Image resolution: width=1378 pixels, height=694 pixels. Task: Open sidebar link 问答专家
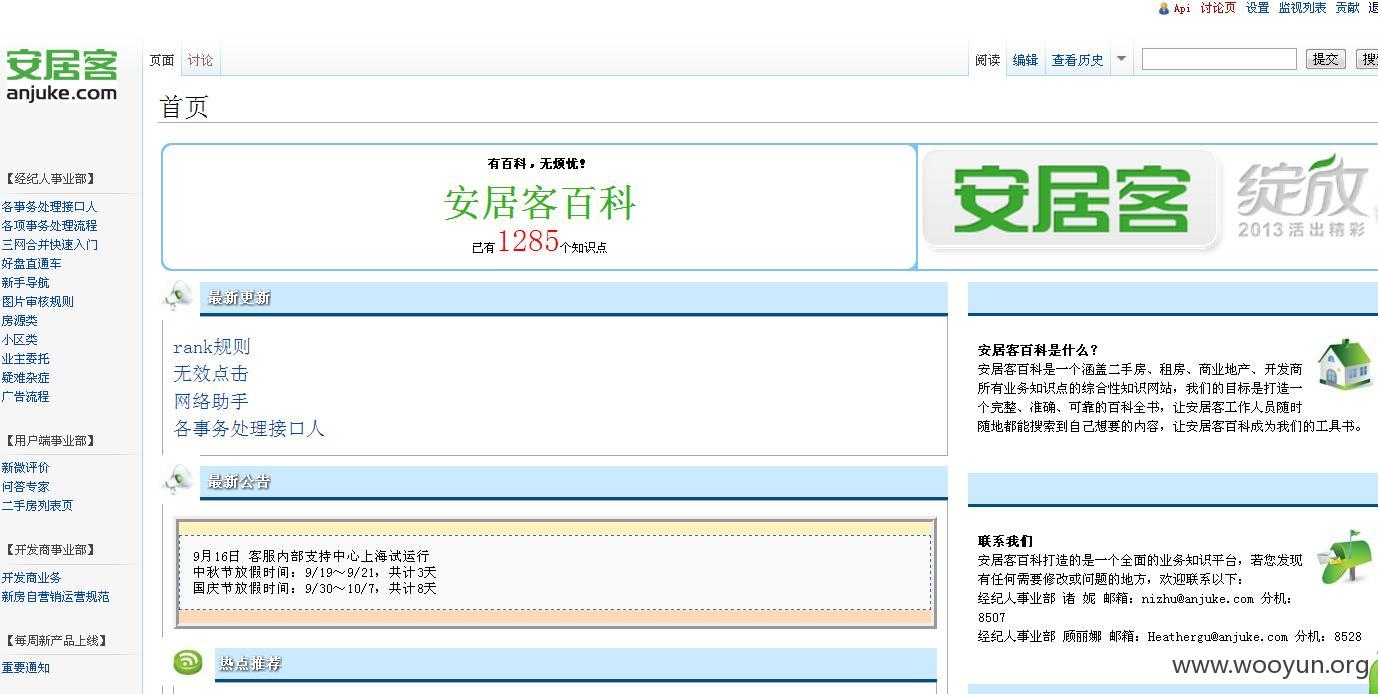tap(25, 487)
